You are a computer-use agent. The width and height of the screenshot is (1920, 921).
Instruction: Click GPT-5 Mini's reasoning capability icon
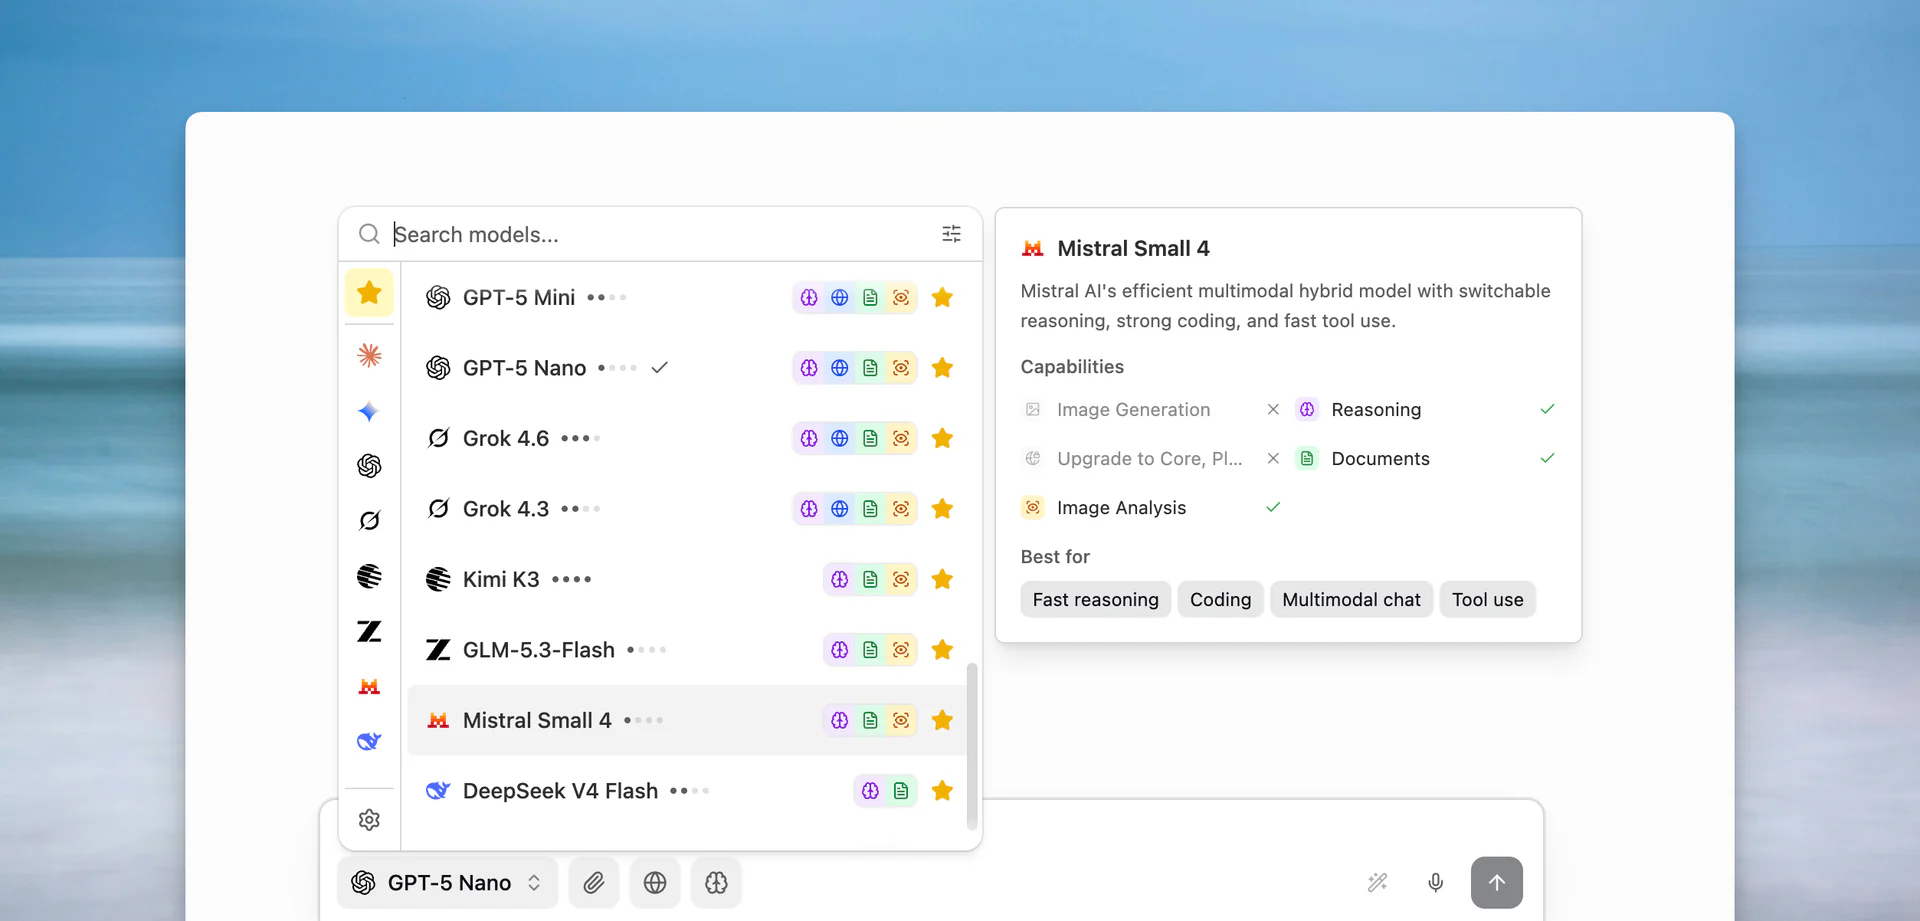click(x=809, y=297)
